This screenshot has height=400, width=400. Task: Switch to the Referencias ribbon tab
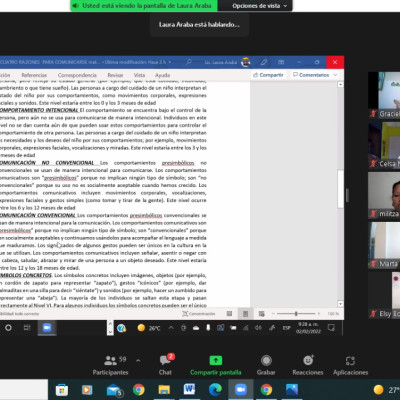click(34, 75)
